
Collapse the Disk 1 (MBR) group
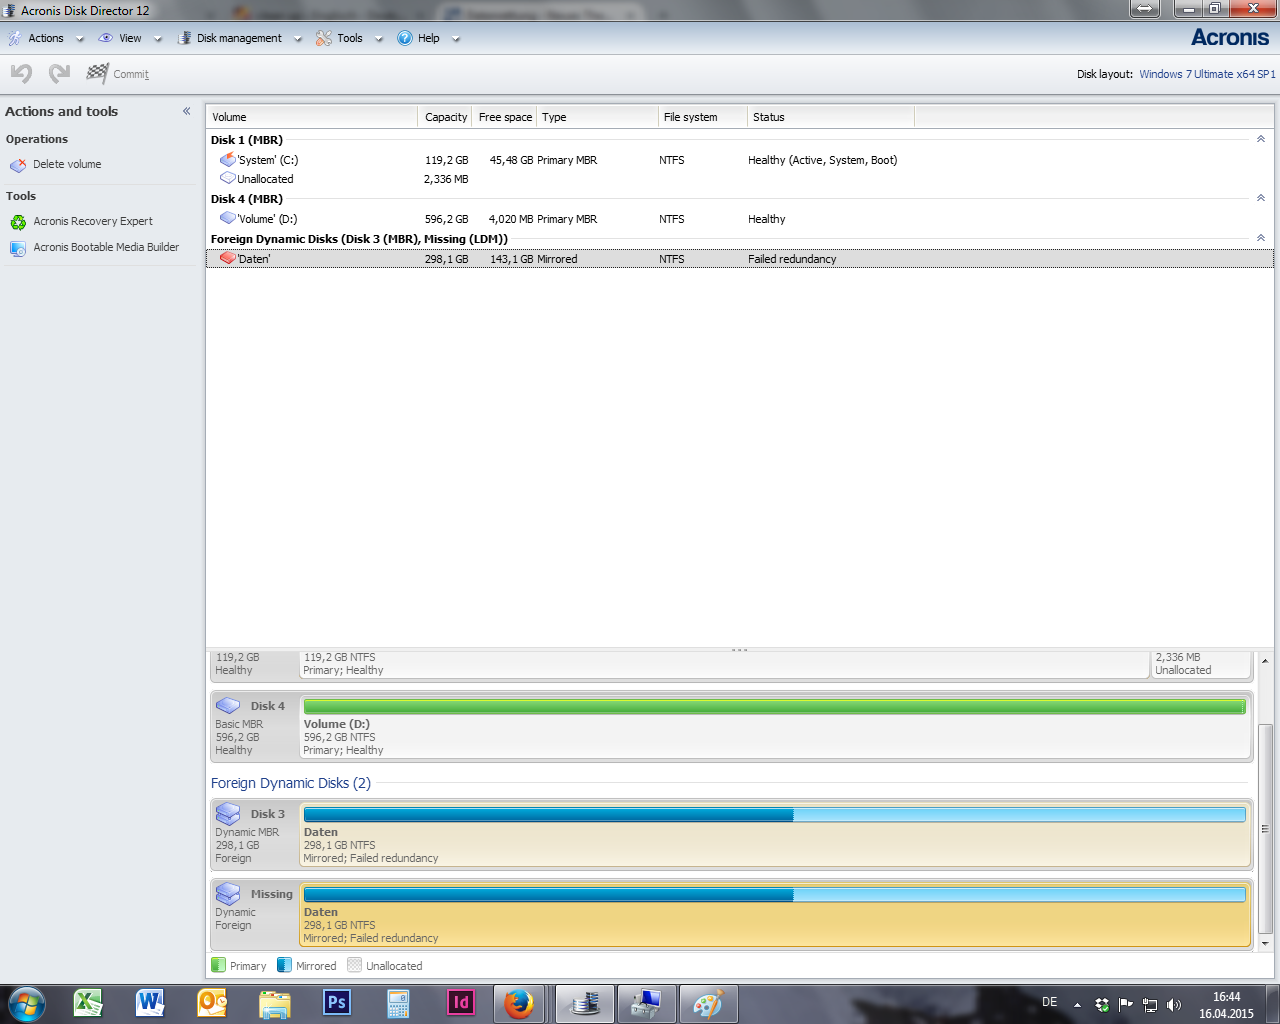(x=1260, y=139)
